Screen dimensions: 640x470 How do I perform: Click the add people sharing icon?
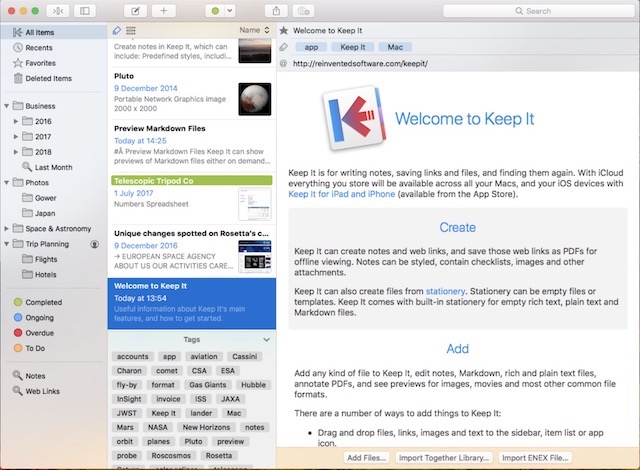coord(304,11)
